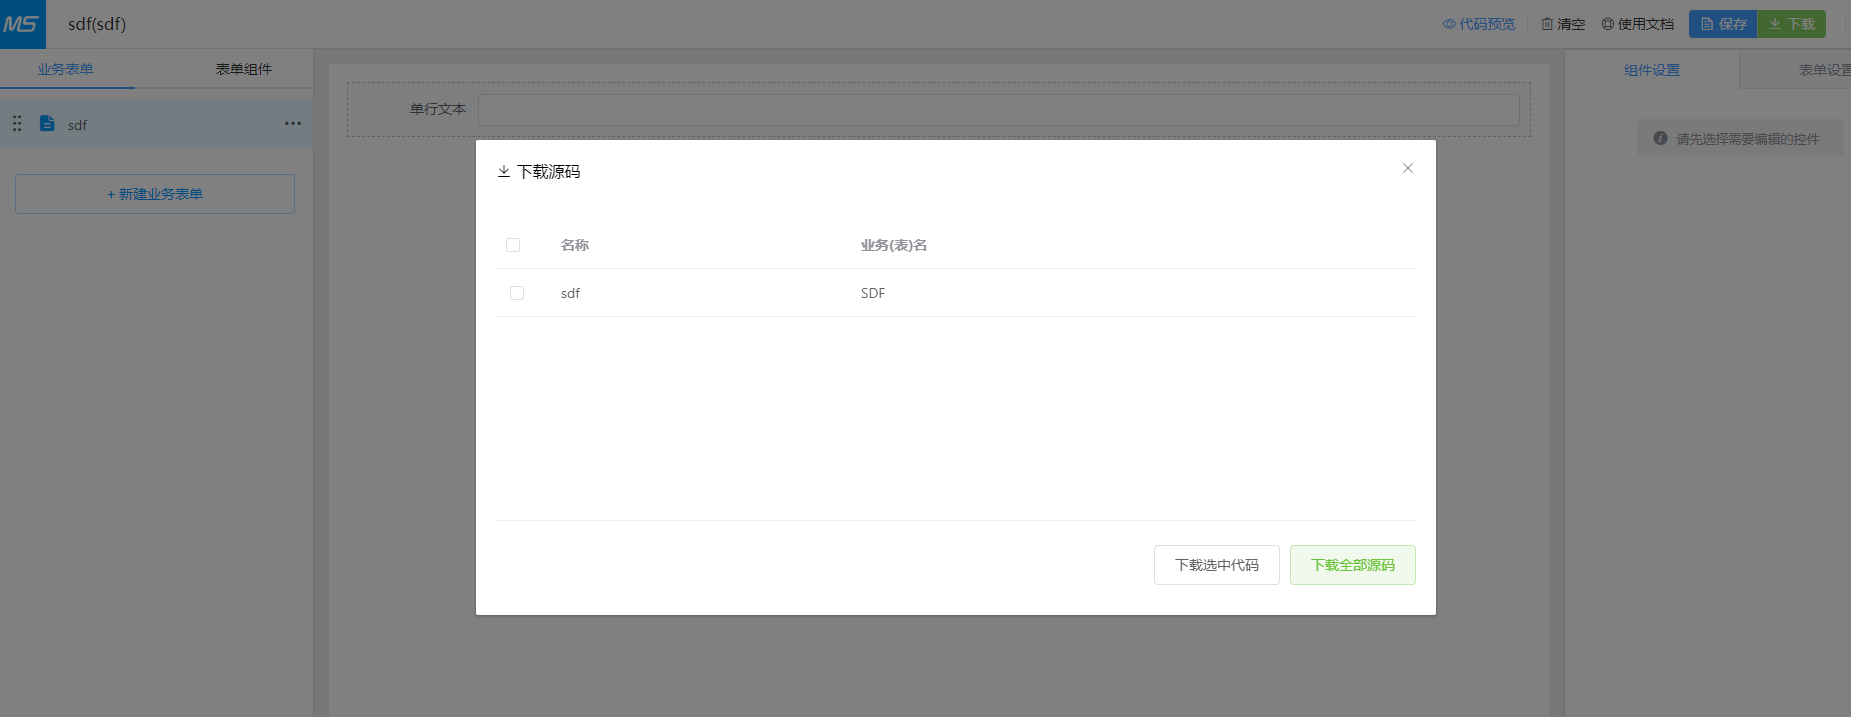Image resolution: width=1851 pixels, height=717 pixels.
Task: Click the drag handle beside sdf form
Action: click(17, 124)
